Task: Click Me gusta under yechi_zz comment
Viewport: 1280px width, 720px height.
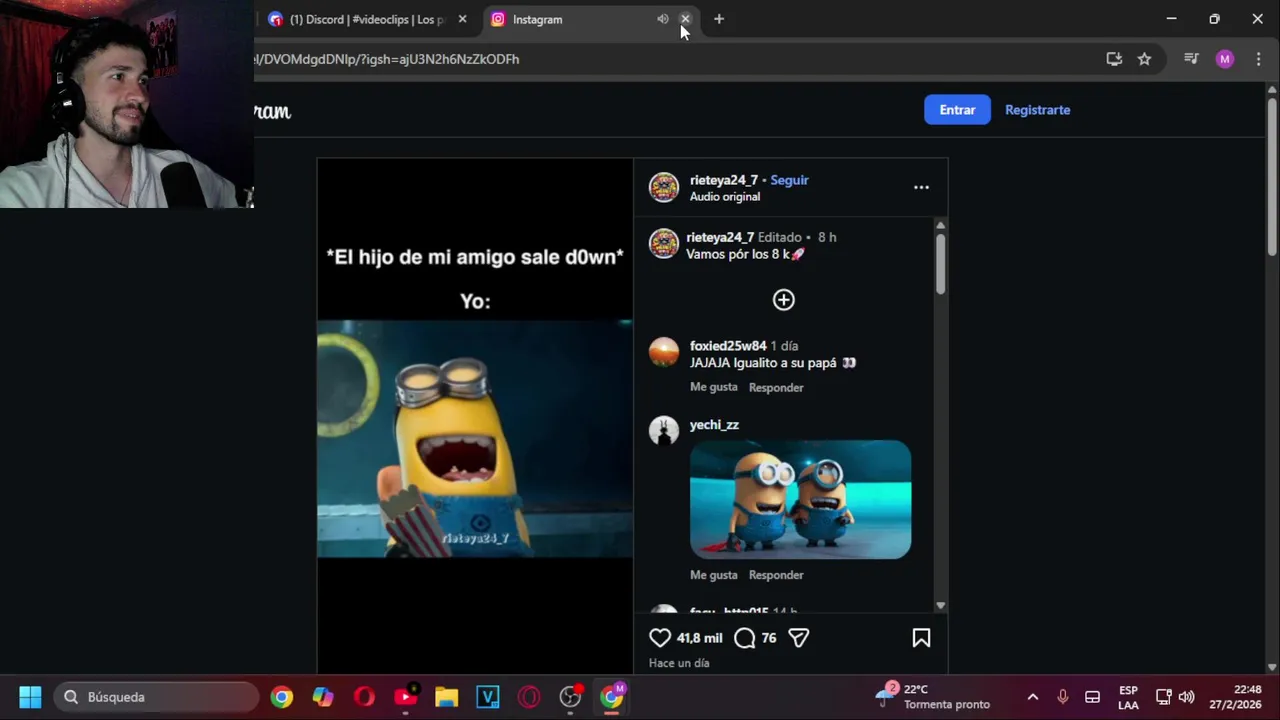Action: pyautogui.click(x=714, y=575)
